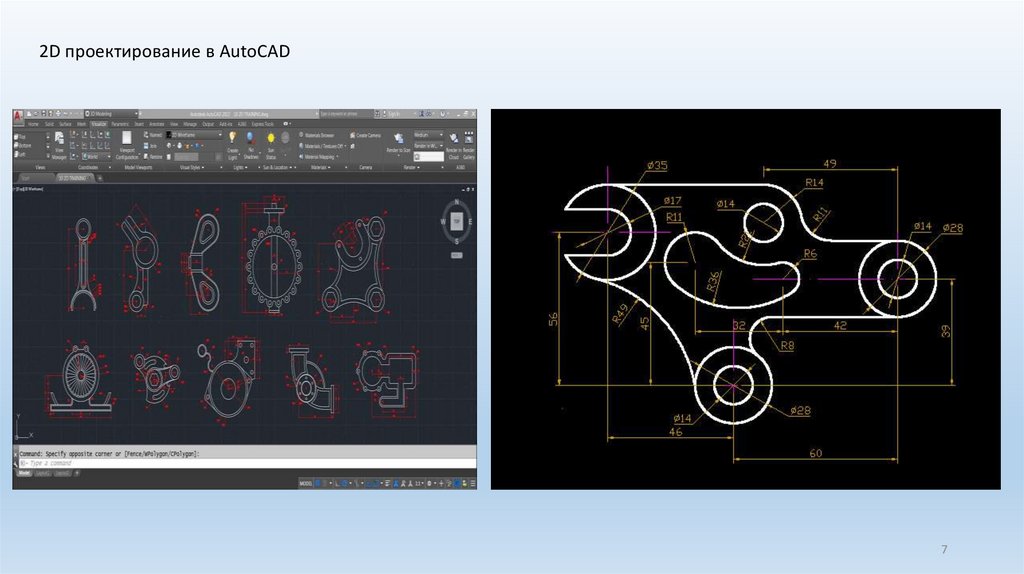
Task: Open the 2D Wireframe visual style dropdown
Action: tap(195, 135)
